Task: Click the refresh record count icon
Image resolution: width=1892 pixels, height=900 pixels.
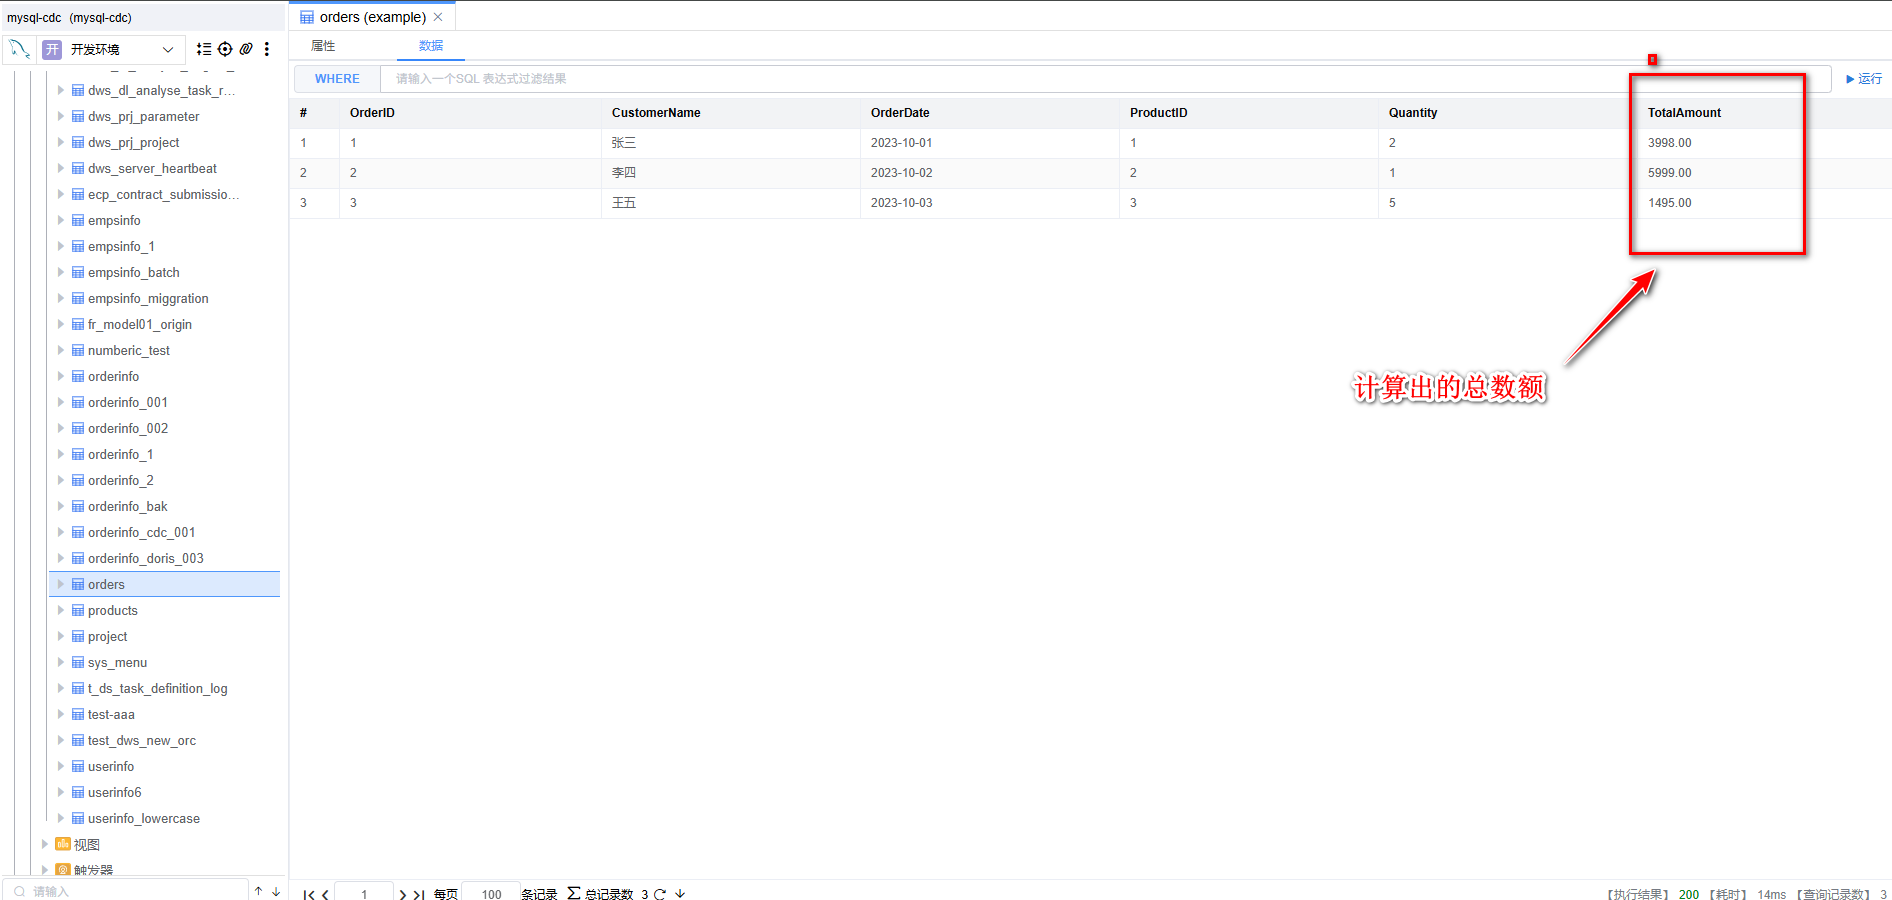Action: (660, 894)
